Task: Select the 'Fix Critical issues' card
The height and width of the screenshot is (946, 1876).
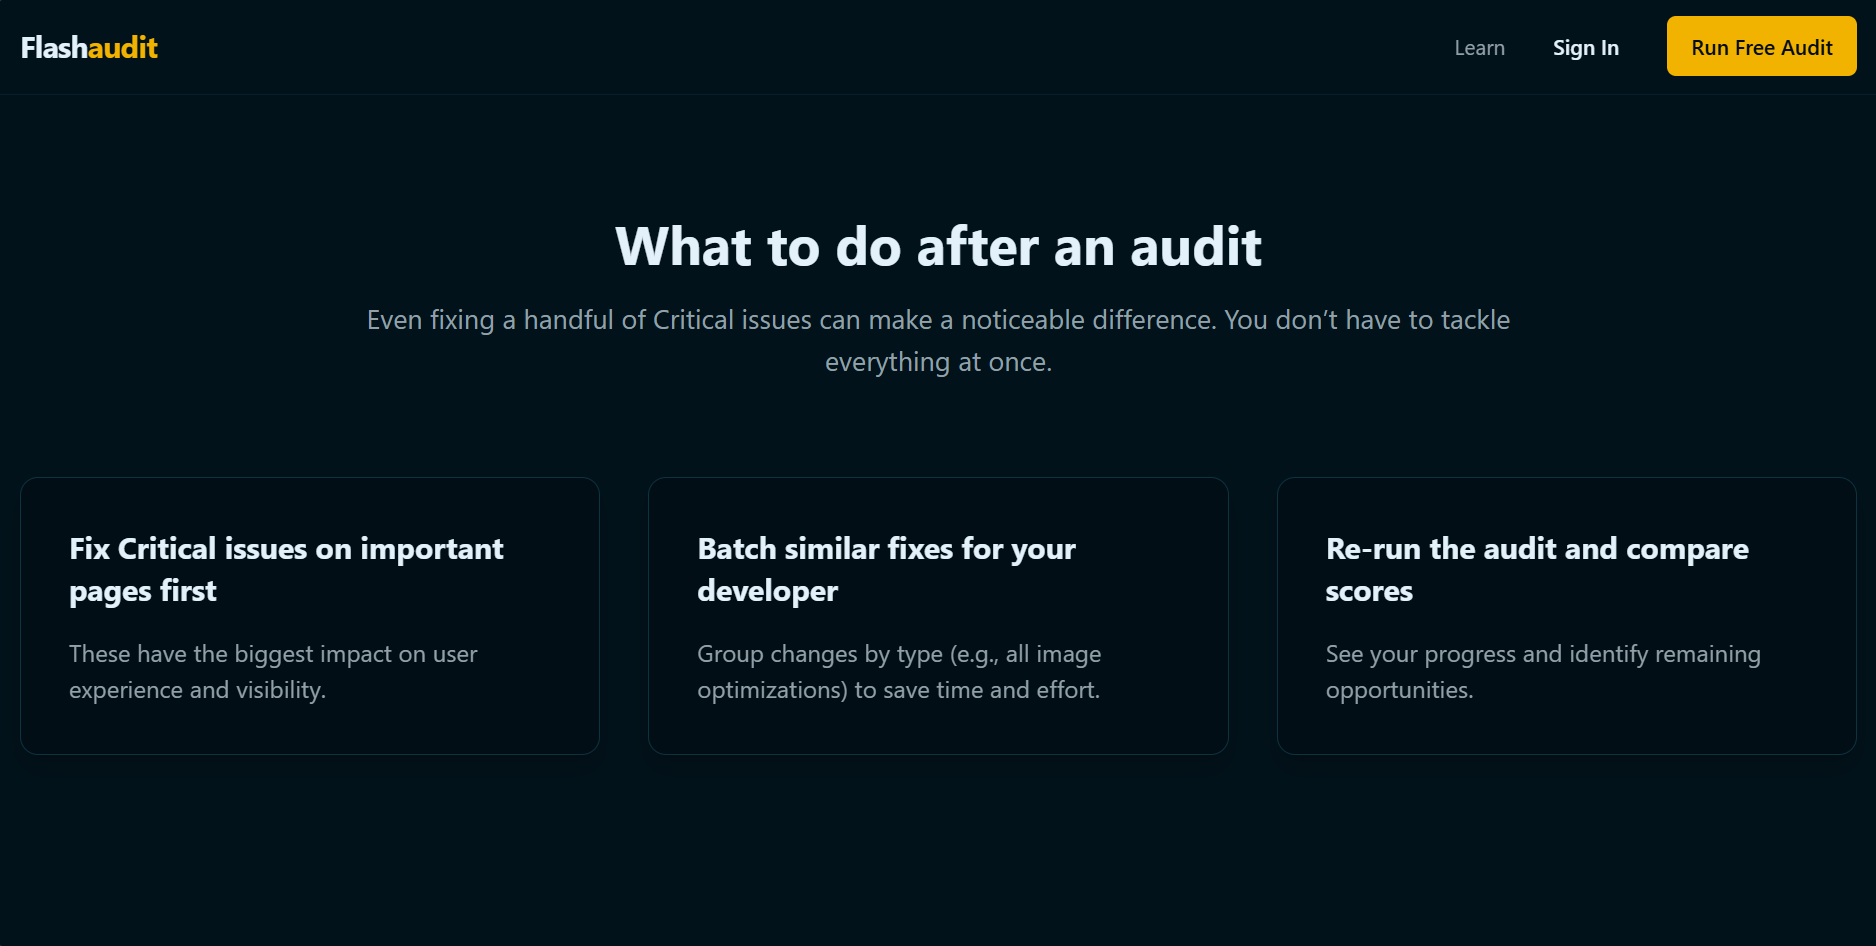Action: (x=310, y=616)
